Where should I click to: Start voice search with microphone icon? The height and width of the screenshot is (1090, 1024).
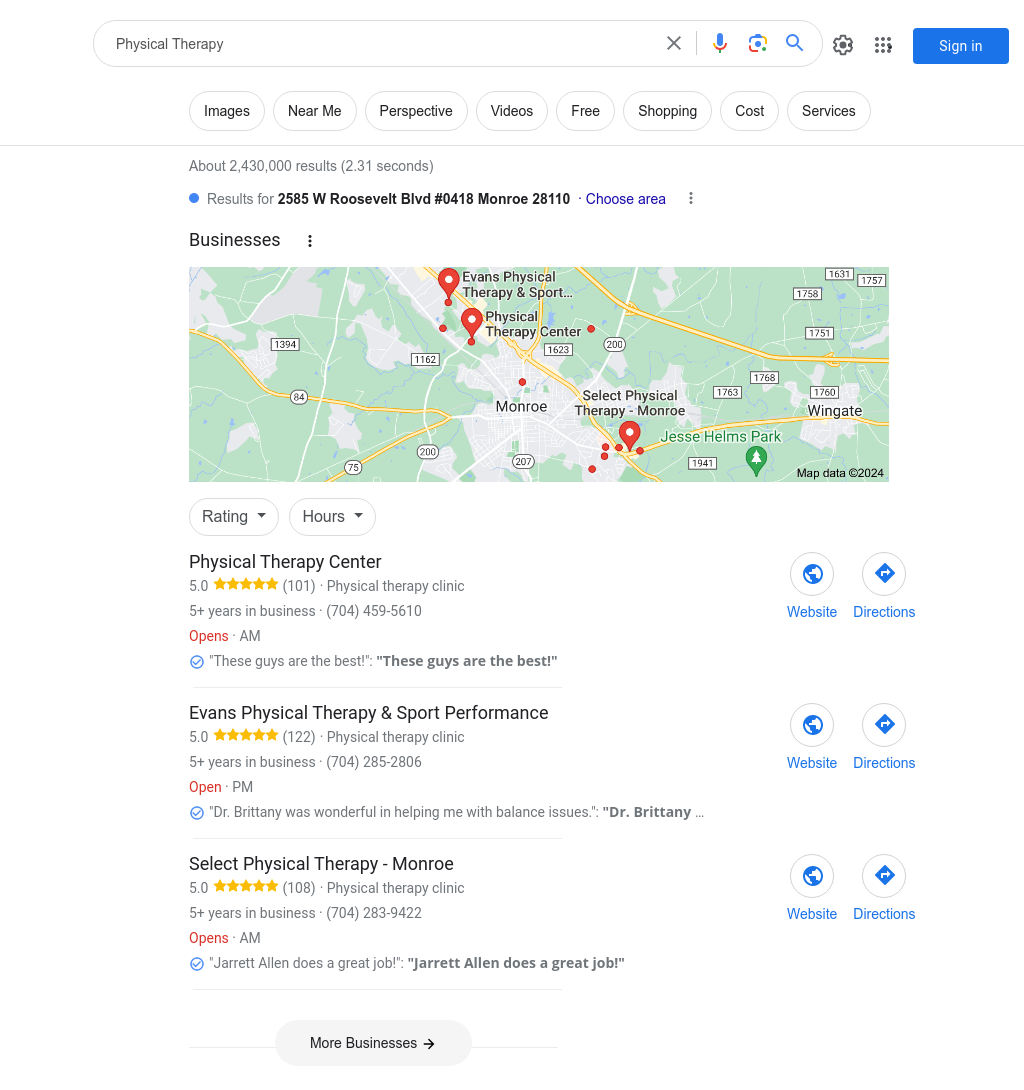click(x=720, y=44)
